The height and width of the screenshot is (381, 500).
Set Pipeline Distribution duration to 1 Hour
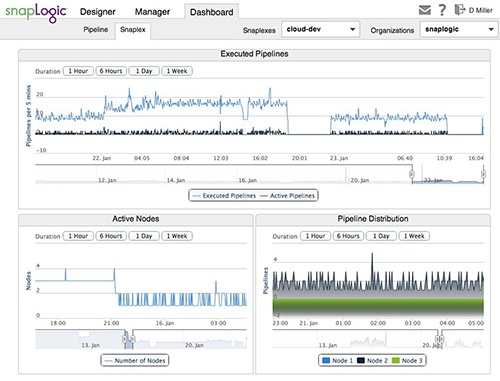tap(315, 236)
